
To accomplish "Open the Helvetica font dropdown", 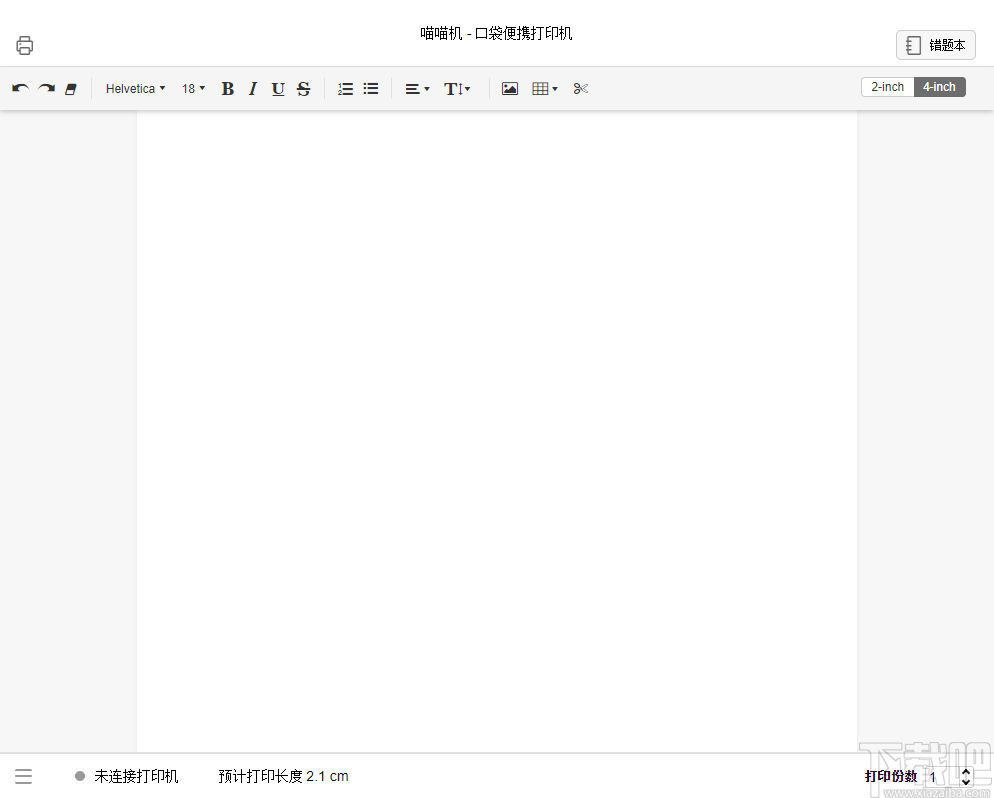I will click(134, 88).
